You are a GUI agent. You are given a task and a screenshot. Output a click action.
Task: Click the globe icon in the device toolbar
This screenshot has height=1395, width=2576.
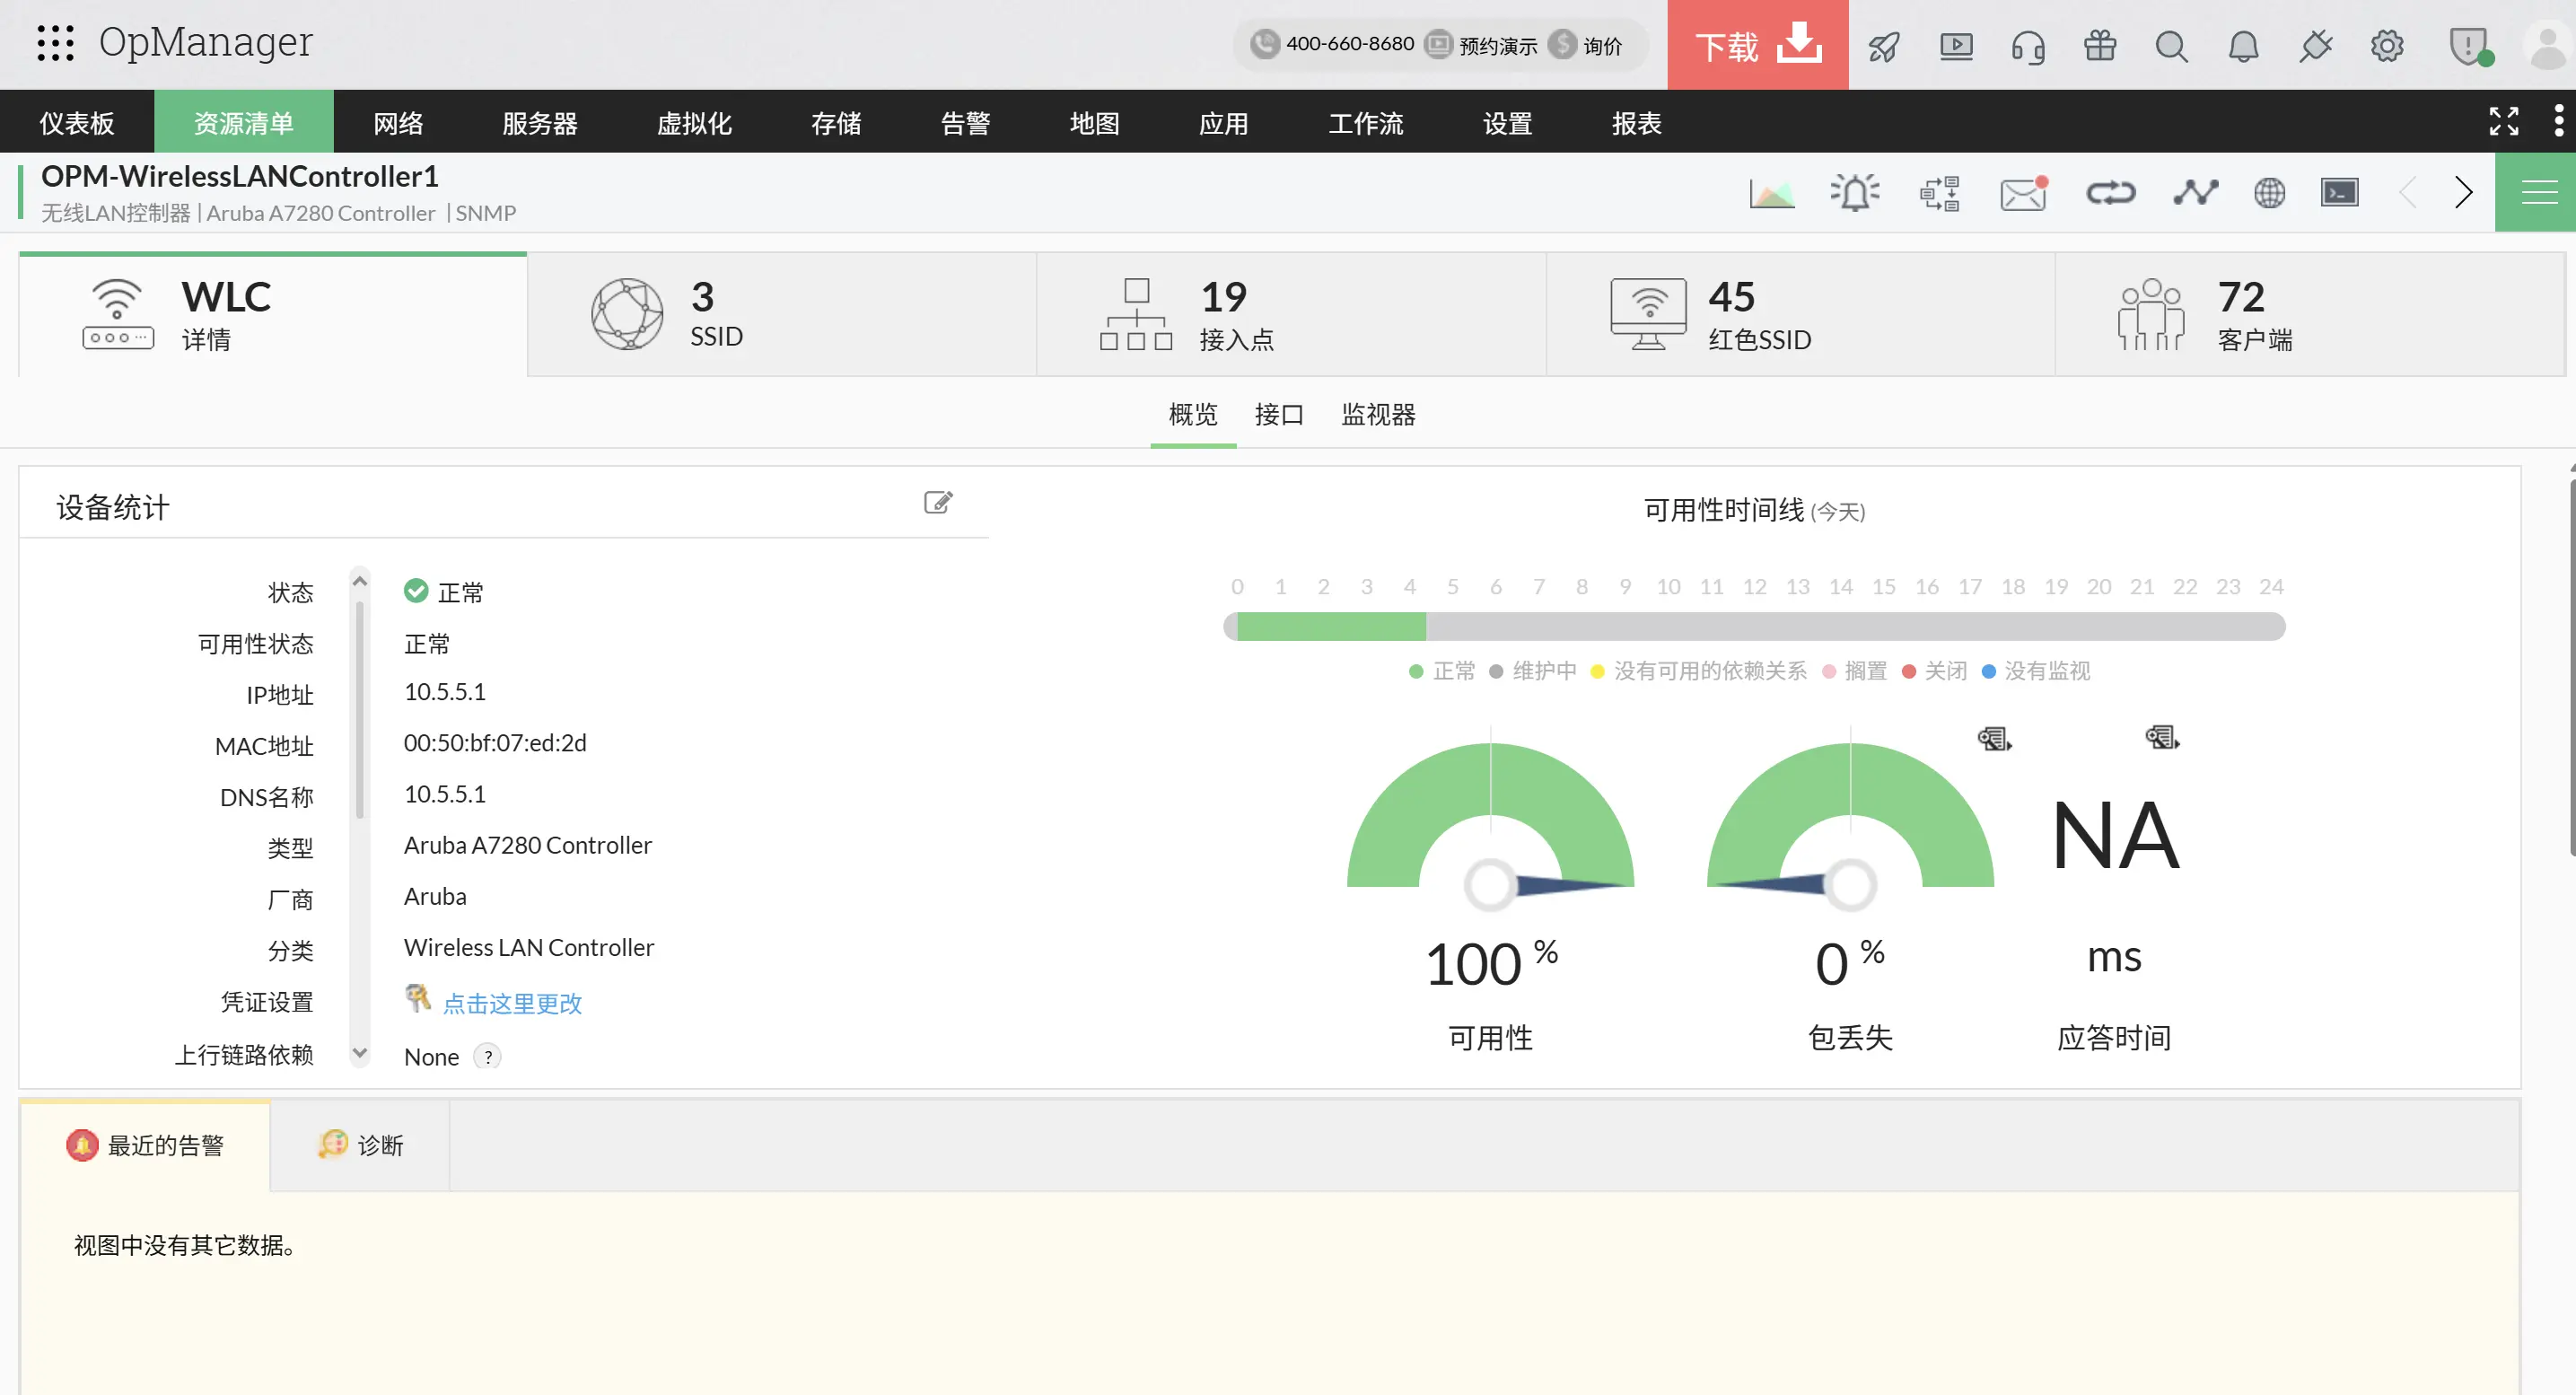click(x=2269, y=192)
